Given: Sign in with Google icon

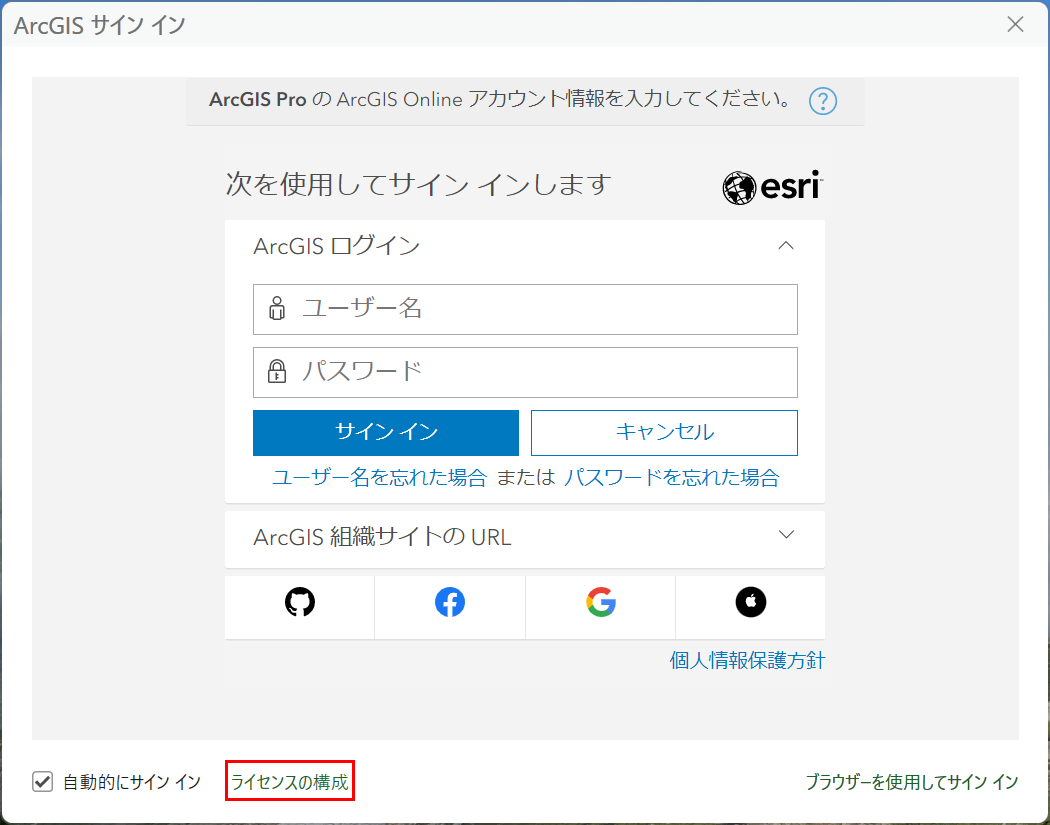Looking at the screenshot, I should tap(601, 602).
